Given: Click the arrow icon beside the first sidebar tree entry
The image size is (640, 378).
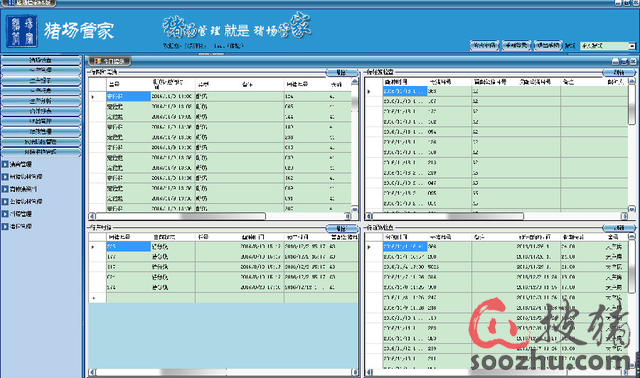Looking at the screenshot, I should 5,164.
